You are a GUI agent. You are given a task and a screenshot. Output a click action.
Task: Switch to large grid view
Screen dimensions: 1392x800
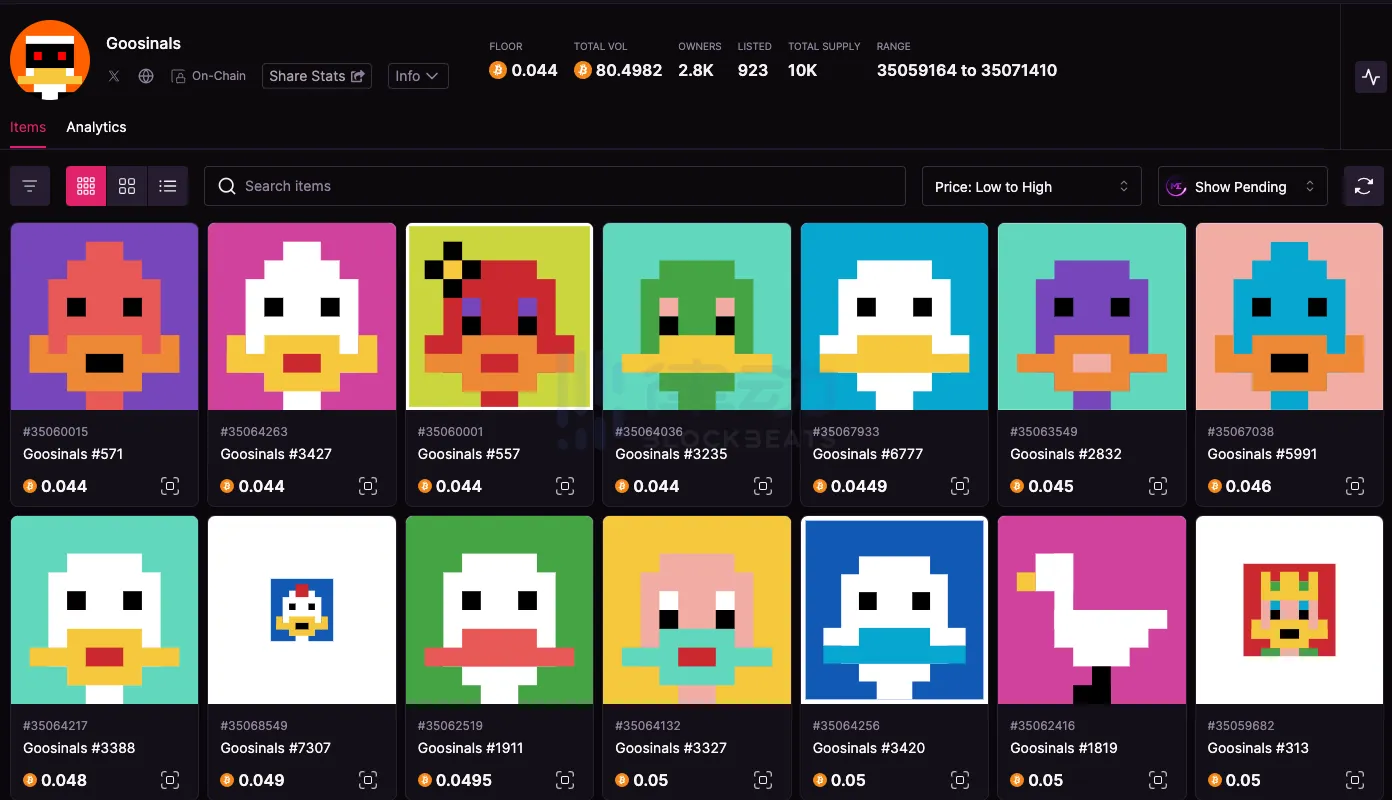click(x=127, y=186)
